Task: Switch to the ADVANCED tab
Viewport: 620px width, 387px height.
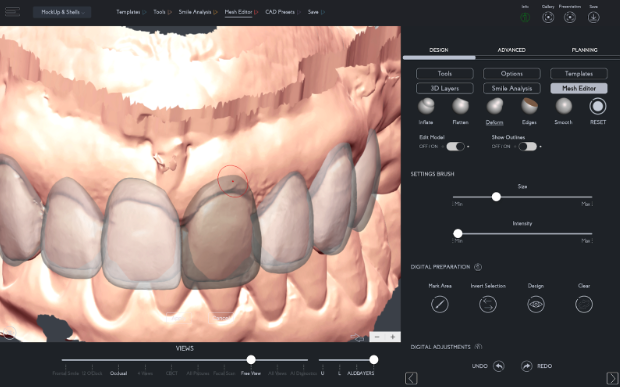Action: pyautogui.click(x=511, y=50)
